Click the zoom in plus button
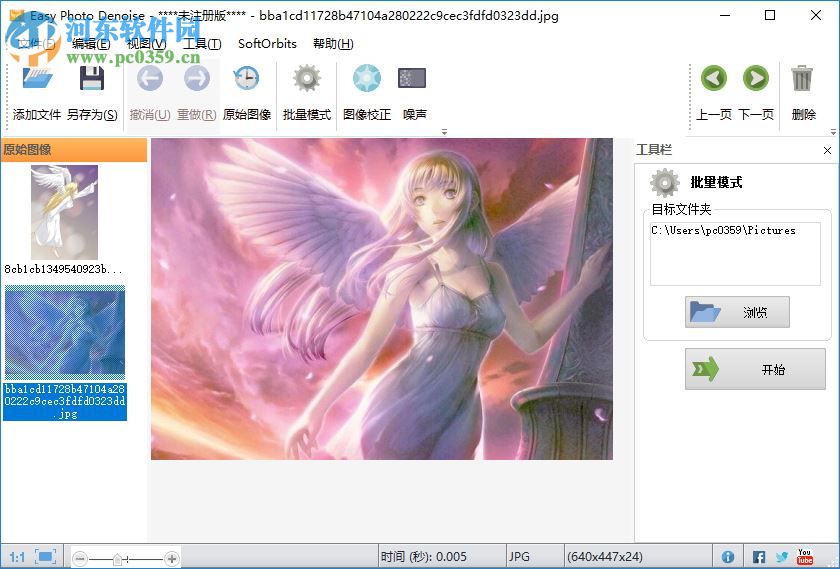 pyautogui.click(x=172, y=559)
